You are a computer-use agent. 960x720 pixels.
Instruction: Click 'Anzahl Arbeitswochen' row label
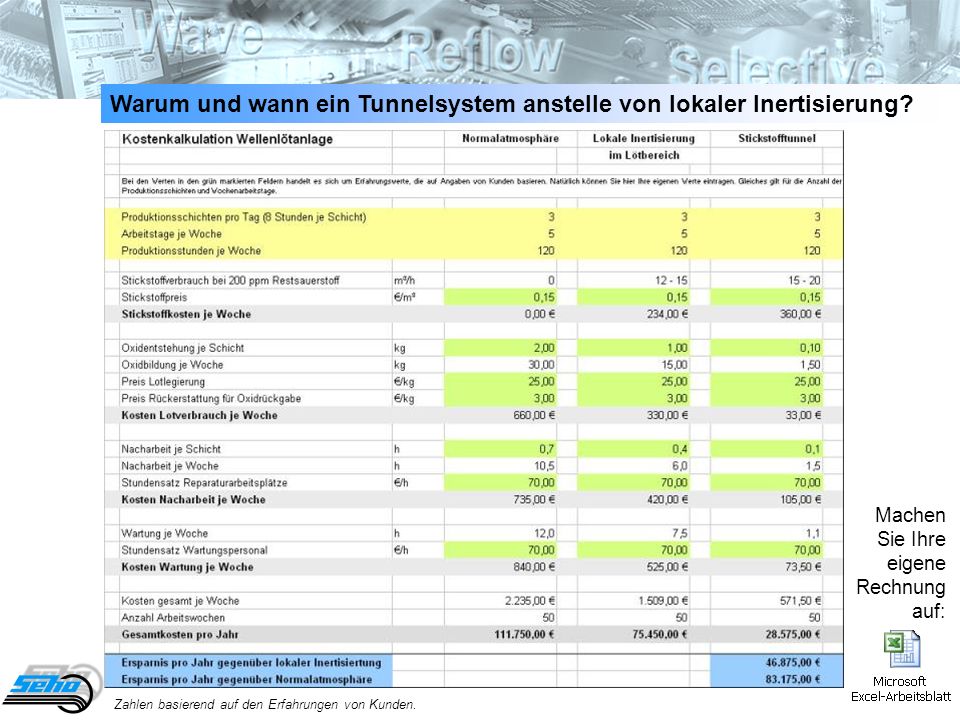[x=173, y=618]
